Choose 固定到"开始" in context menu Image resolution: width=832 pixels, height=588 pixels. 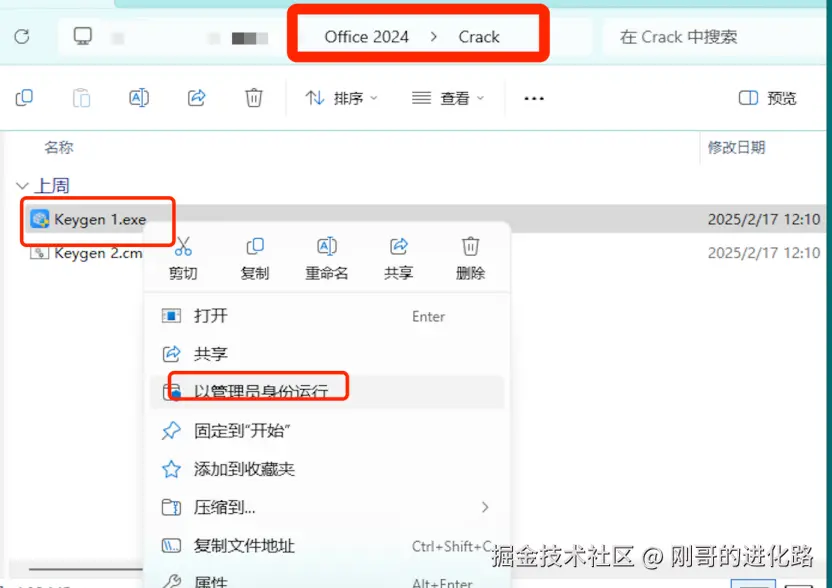click(x=327, y=430)
